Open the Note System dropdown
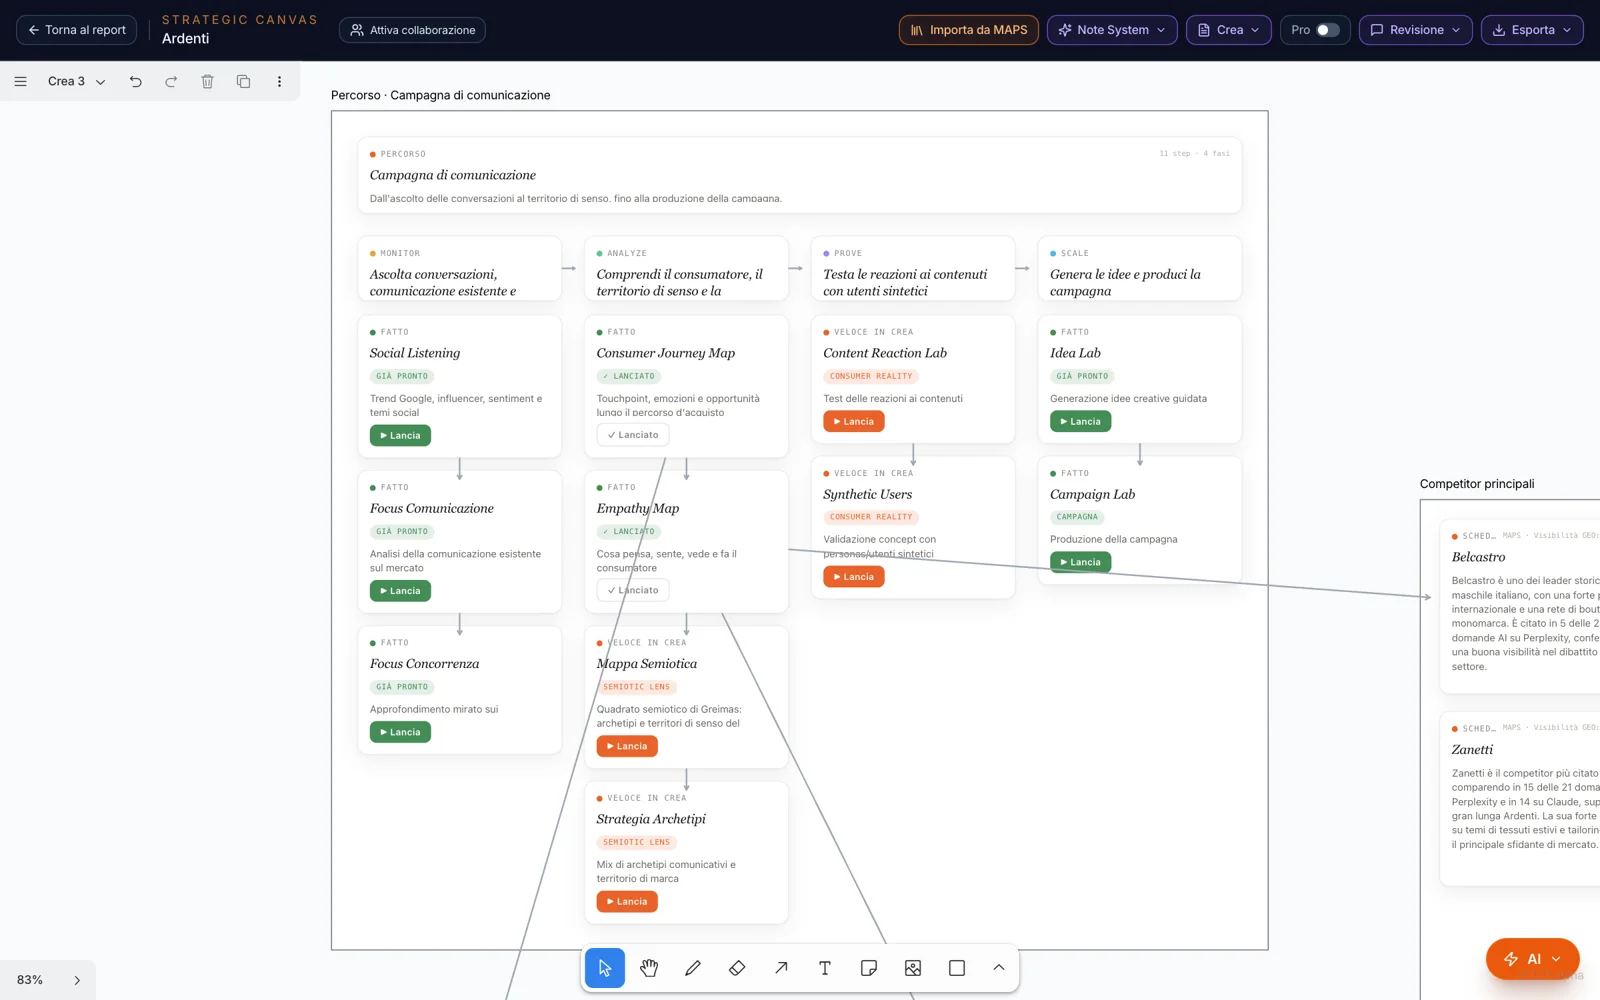The image size is (1600, 1000). point(1112,30)
